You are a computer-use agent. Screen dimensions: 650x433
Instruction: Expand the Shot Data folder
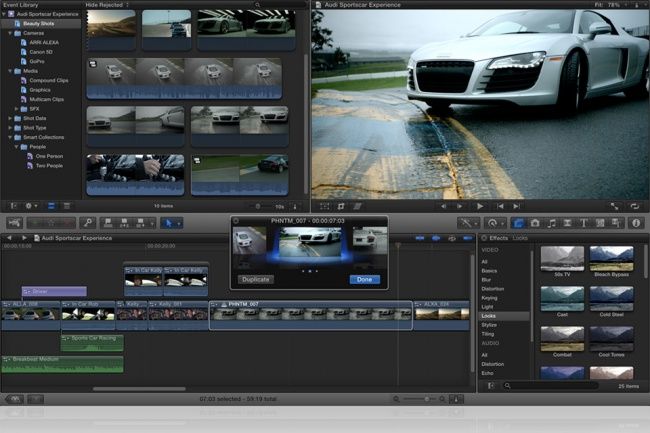[10, 118]
